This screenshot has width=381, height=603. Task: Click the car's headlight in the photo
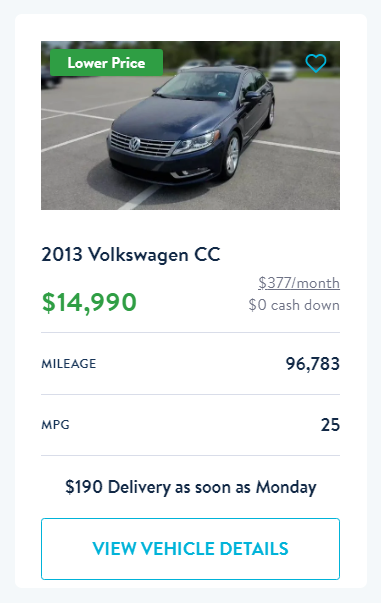click(196, 143)
